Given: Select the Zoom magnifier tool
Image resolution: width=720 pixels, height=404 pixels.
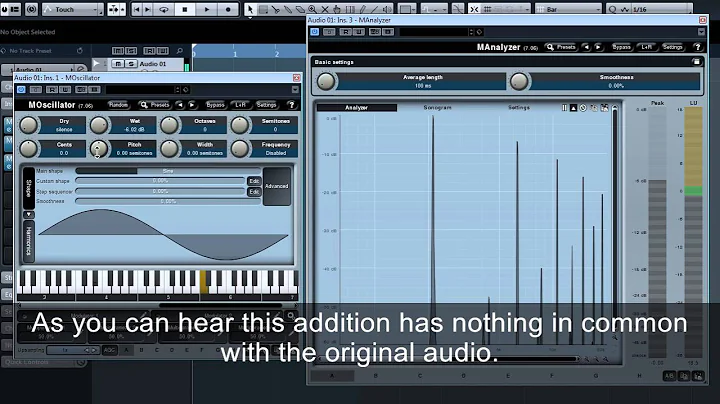Looking at the screenshot, I should pos(312,9).
